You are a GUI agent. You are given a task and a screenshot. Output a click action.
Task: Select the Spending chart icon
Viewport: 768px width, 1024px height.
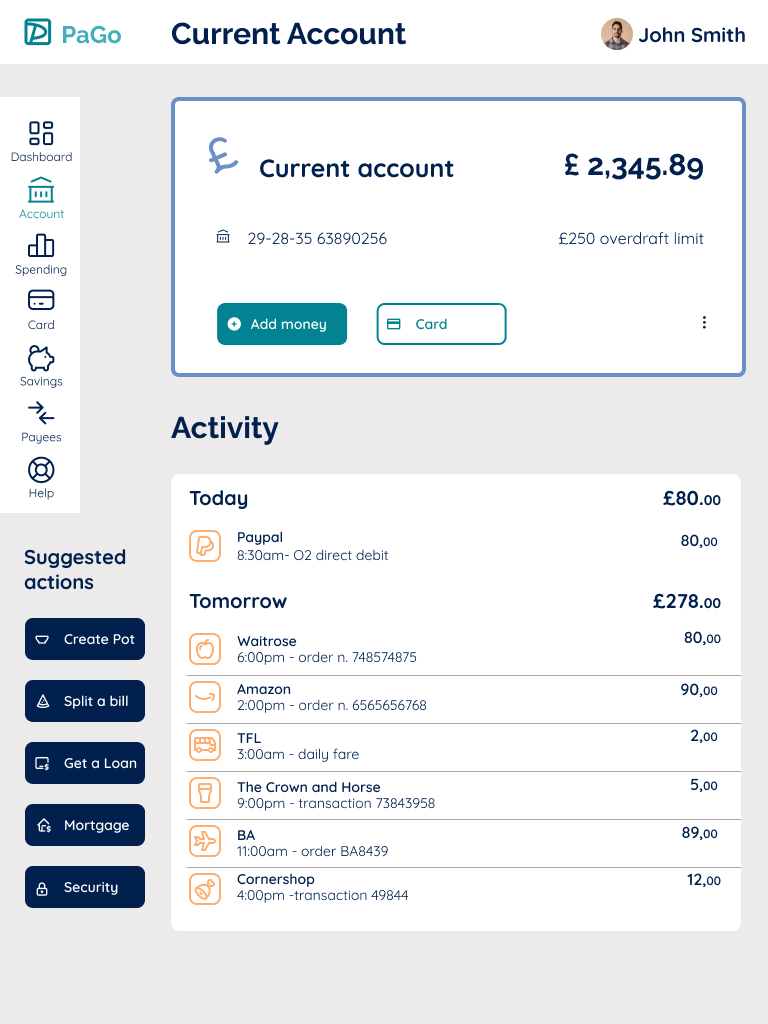click(x=41, y=246)
